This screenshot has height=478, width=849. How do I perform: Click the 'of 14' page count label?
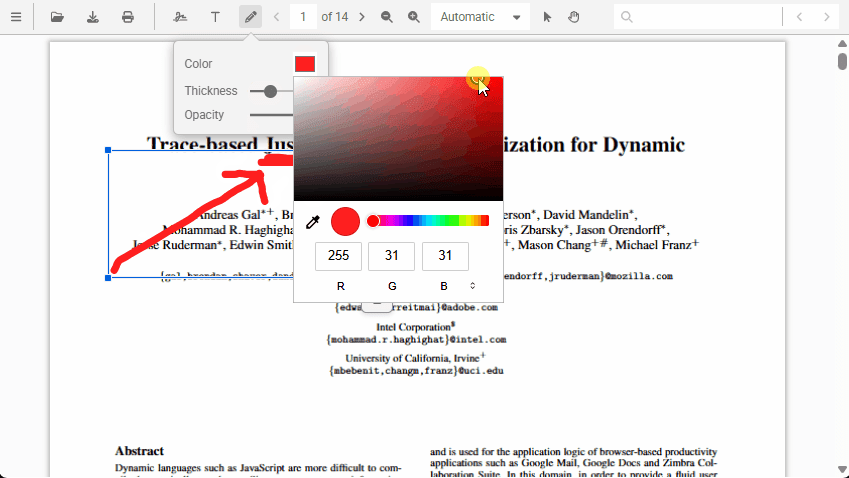coord(334,17)
